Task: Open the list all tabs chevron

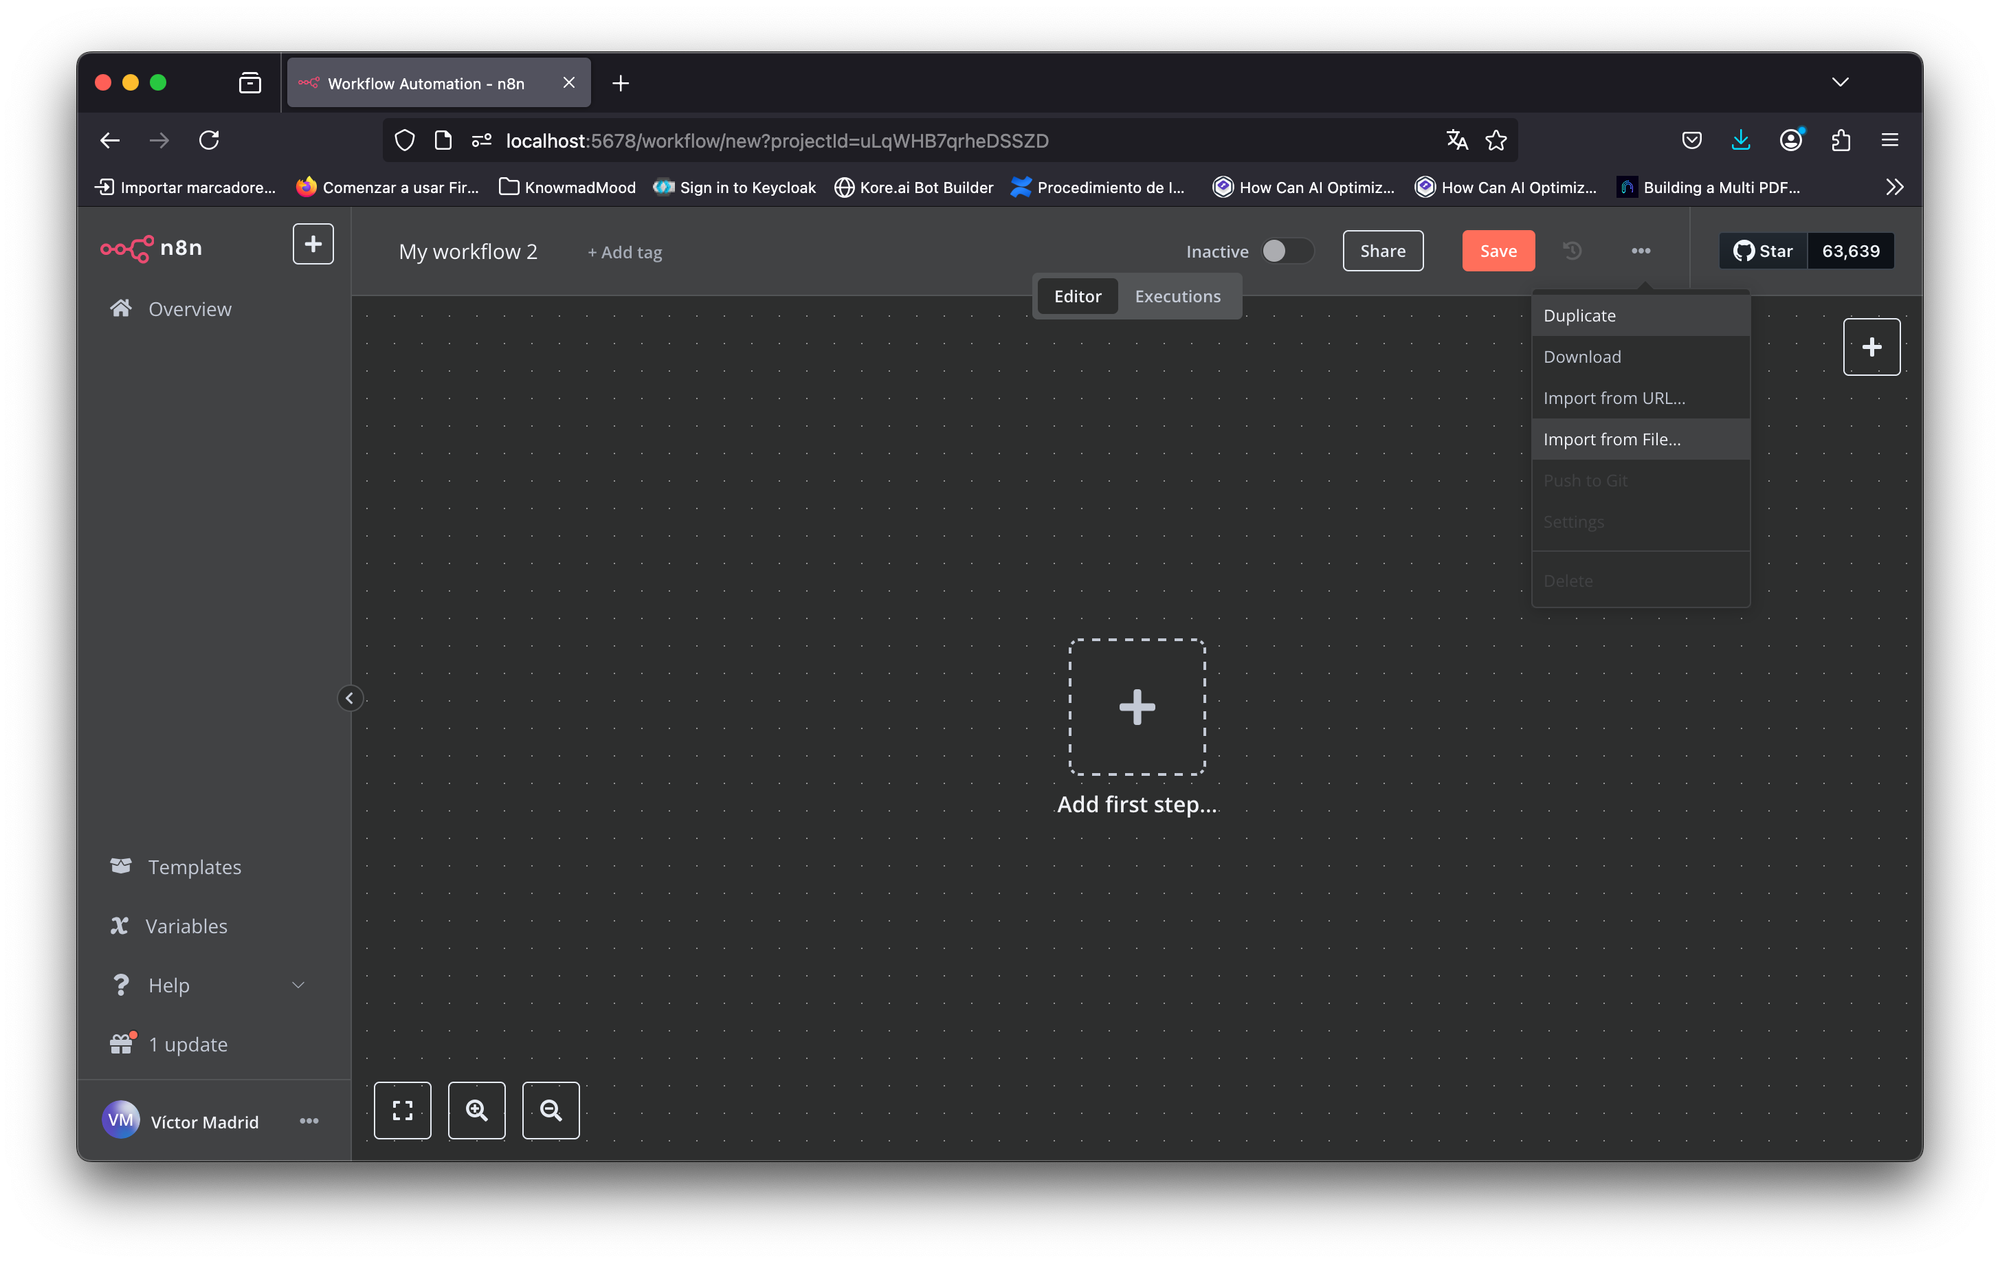Action: [1841, 82]
